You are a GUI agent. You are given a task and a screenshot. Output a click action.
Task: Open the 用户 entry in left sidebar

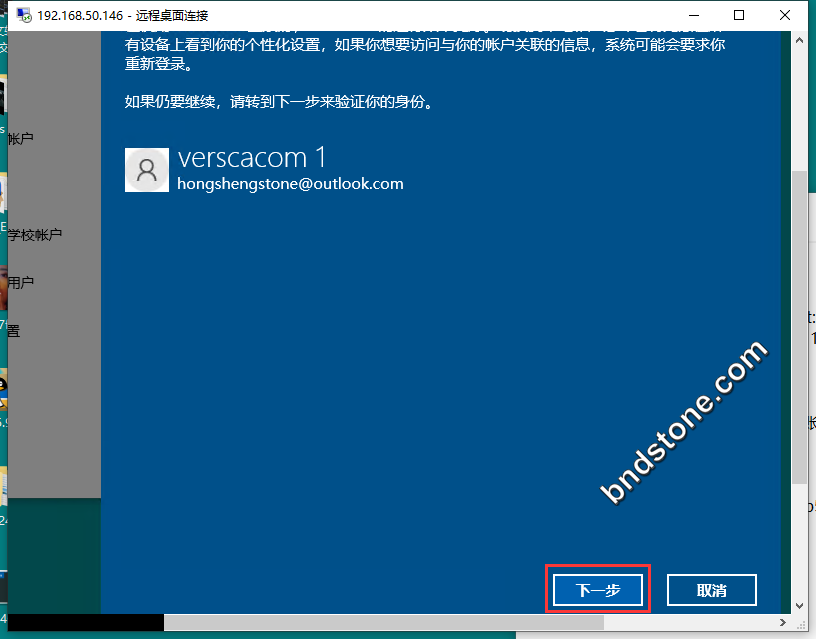click(20, 283)
